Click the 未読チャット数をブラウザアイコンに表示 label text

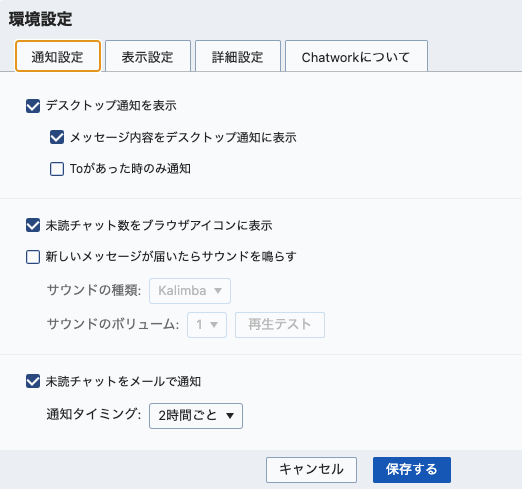159,225
